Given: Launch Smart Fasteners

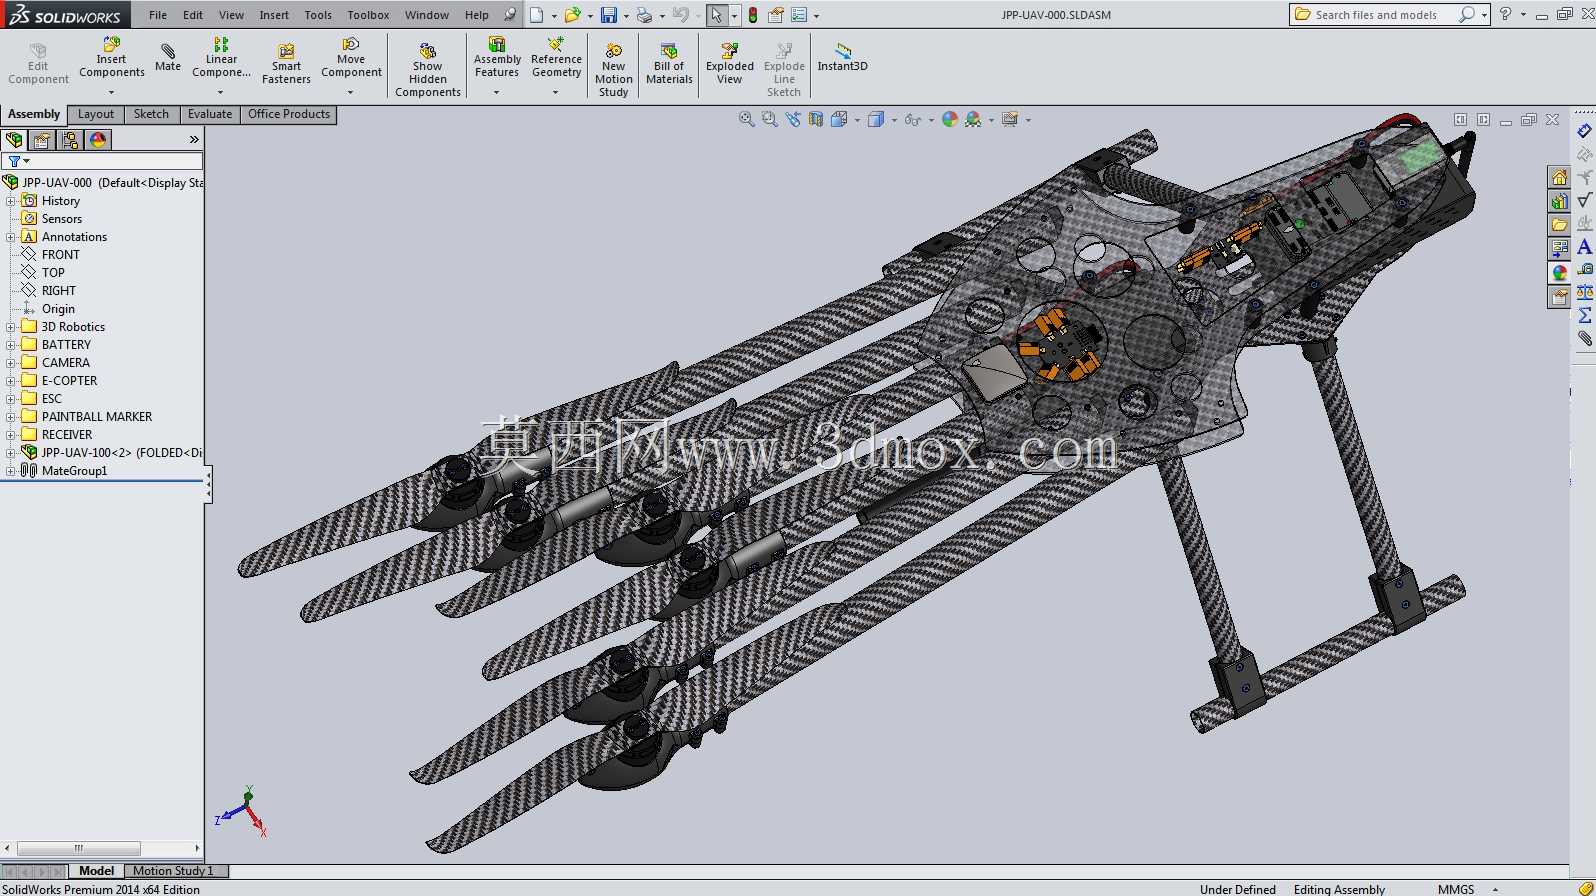Looking at the screenshot, I should 286,64.
